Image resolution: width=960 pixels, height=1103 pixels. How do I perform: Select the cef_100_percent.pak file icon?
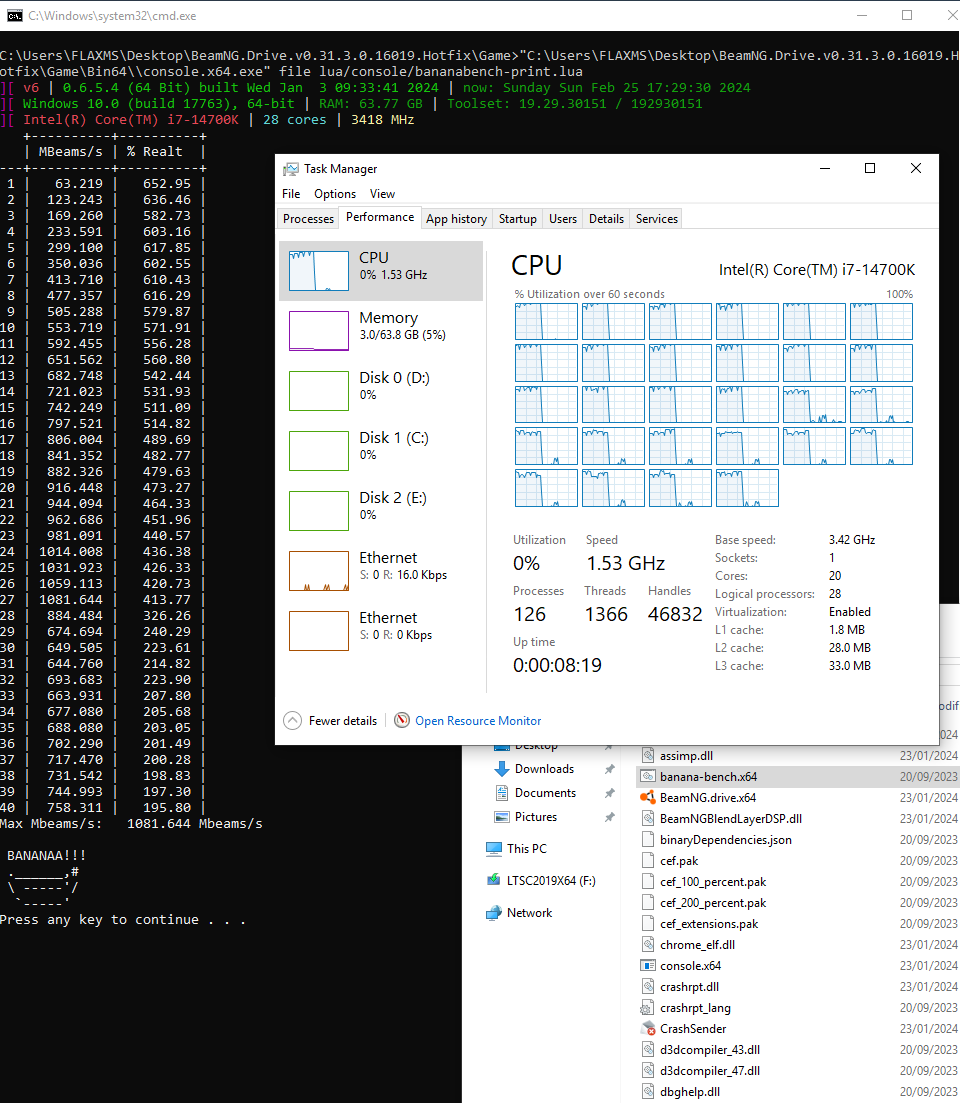648,881
